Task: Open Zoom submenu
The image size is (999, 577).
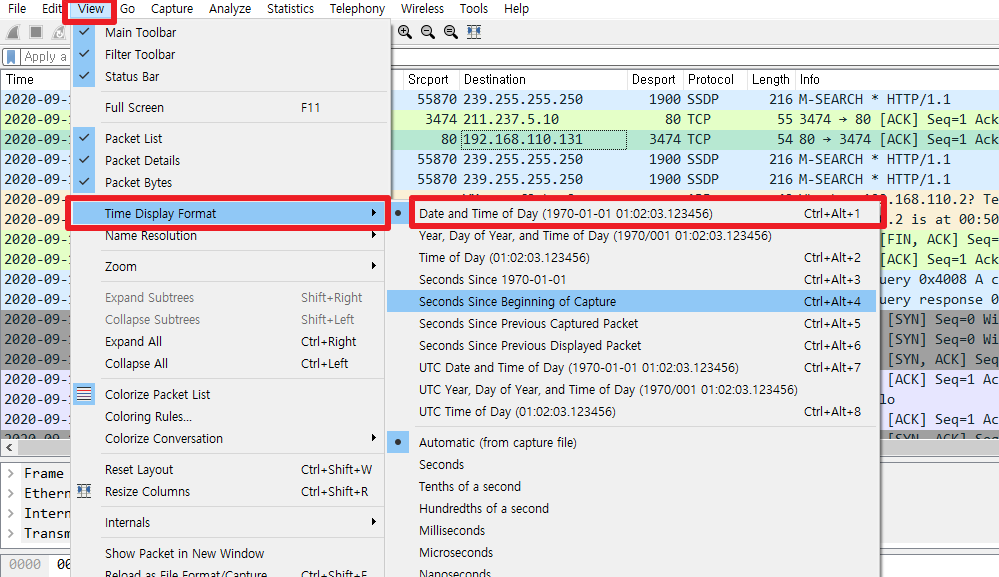Action: (x=228, y=266)
